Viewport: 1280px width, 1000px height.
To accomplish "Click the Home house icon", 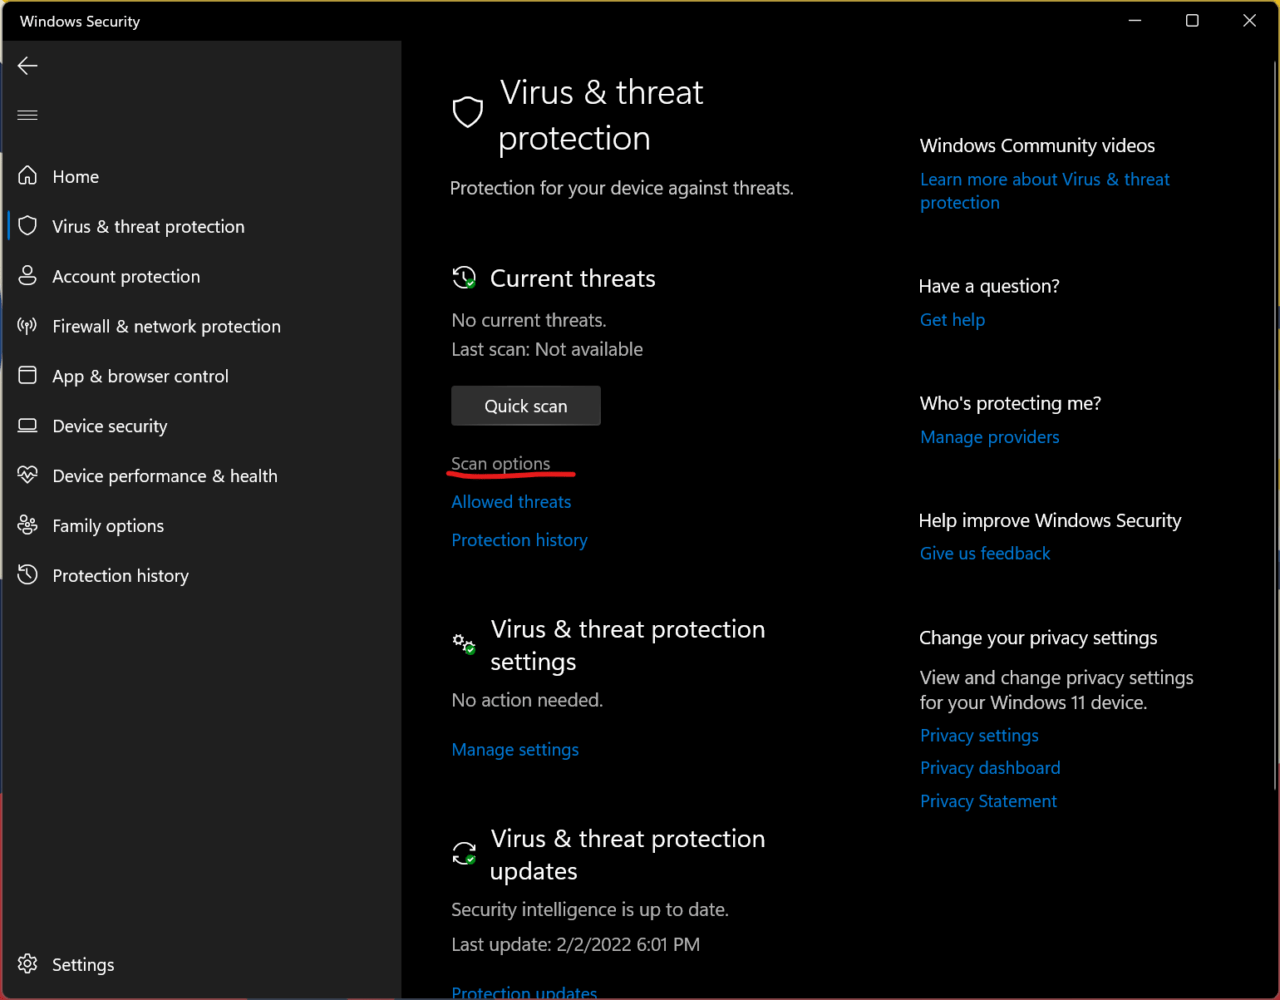I will 28,176.
